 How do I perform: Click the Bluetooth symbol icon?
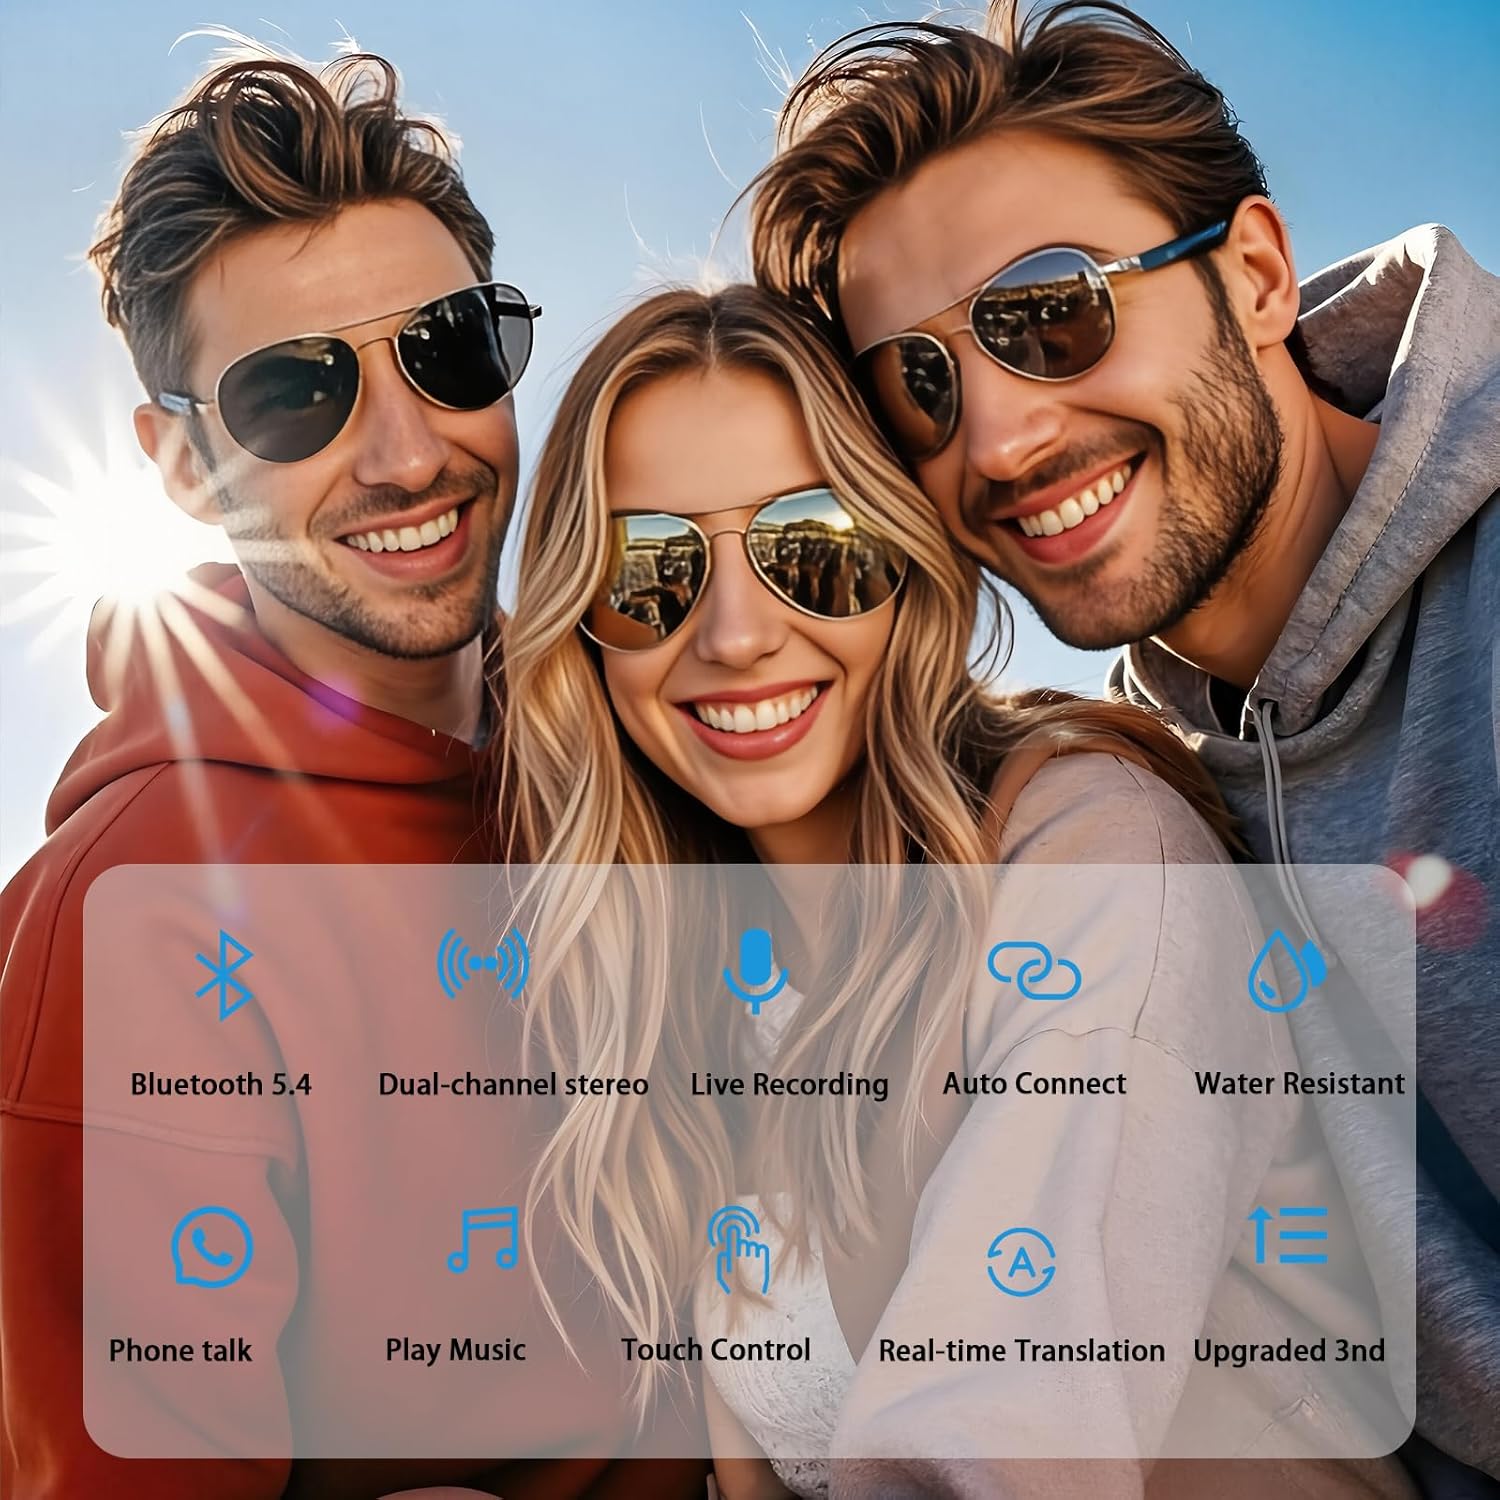click(x=224, y=974)
